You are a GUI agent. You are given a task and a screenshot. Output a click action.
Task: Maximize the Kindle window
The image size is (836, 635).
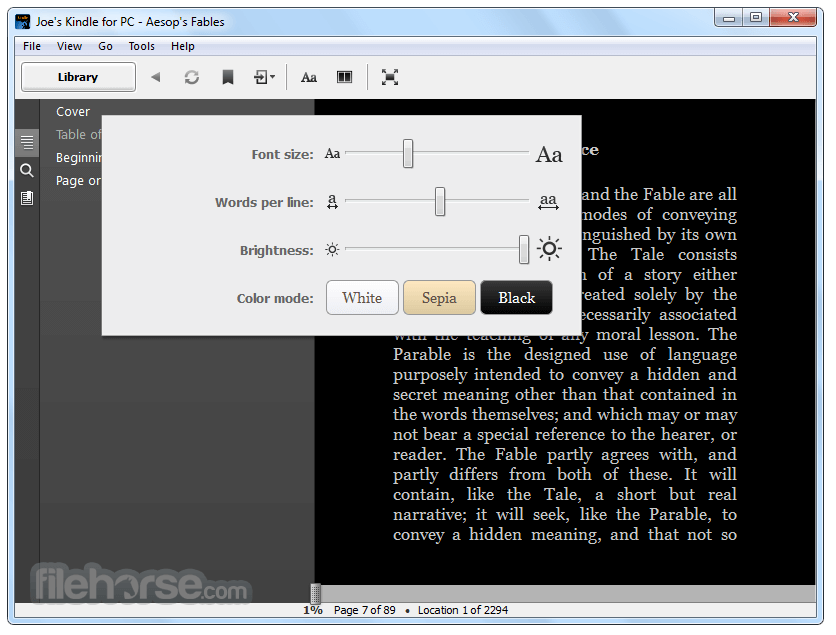[755, 18]
